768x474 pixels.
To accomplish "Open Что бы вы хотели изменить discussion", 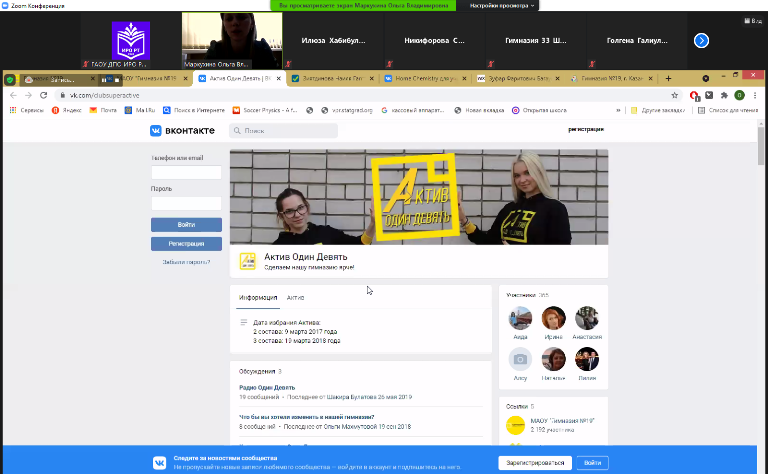I will tap(307, 417).
